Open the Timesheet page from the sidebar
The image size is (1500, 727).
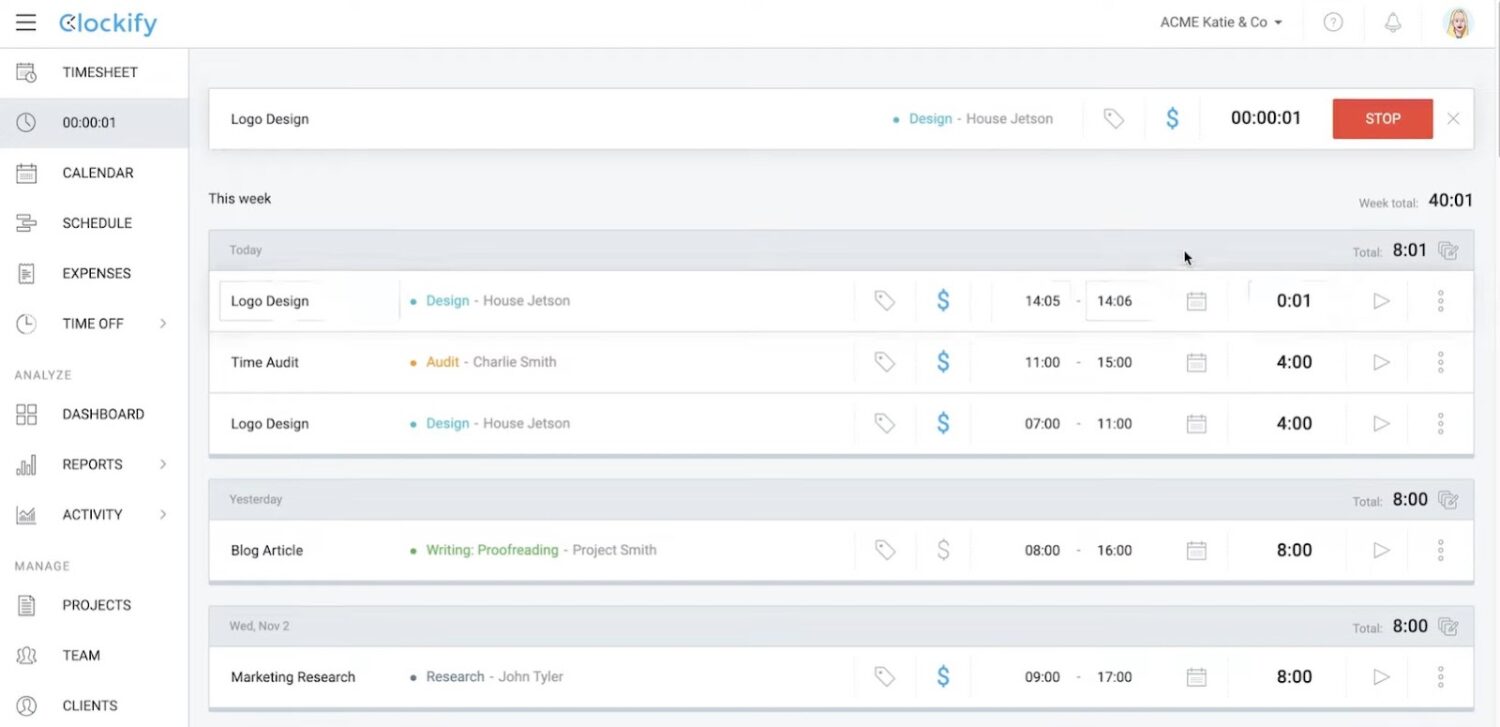(99, 72)
